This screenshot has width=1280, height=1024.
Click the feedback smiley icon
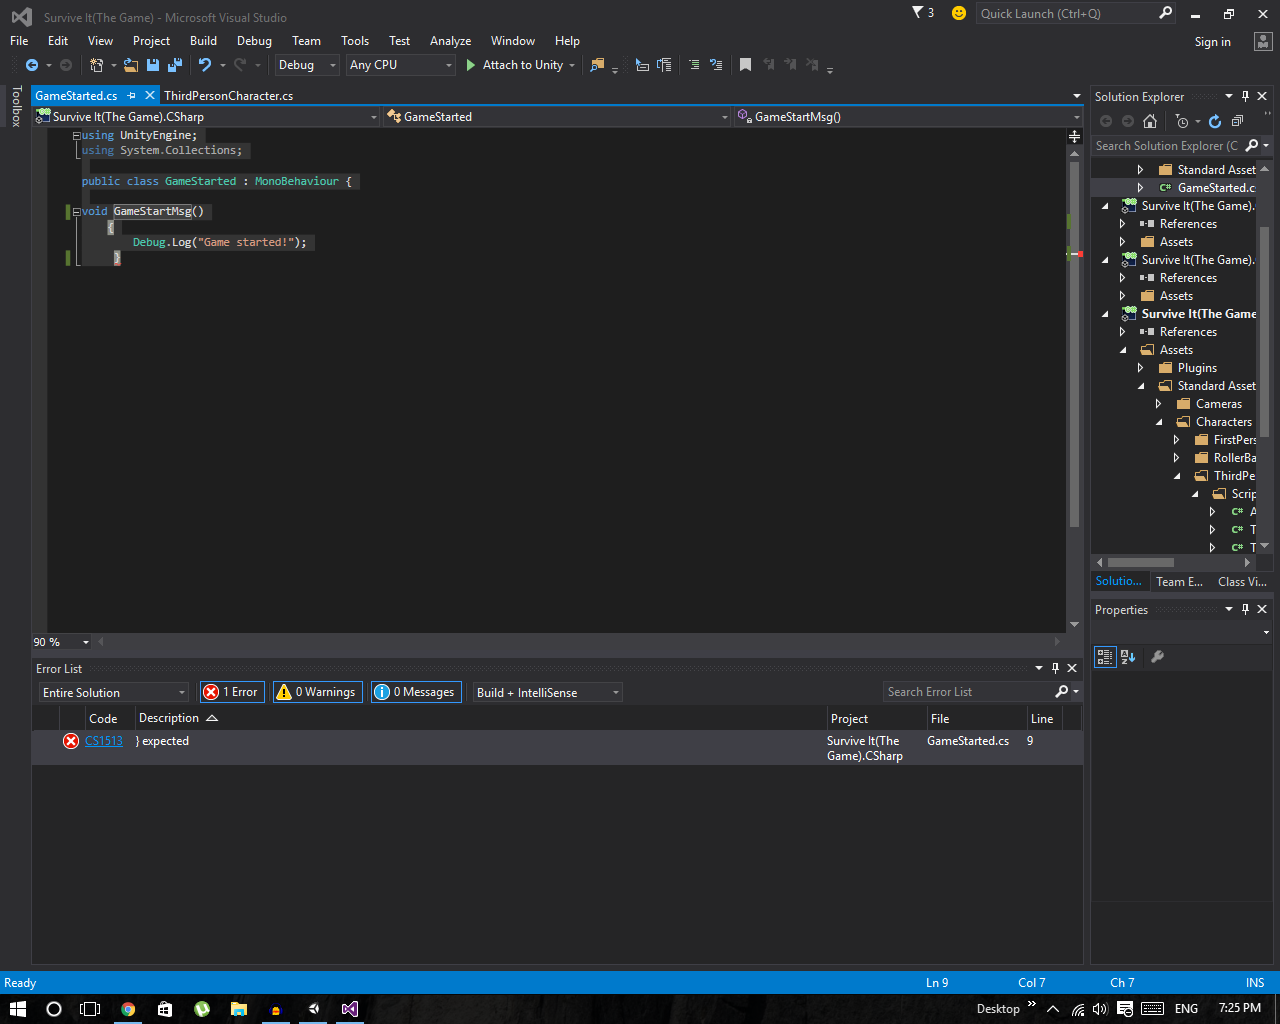click(959, 13)
